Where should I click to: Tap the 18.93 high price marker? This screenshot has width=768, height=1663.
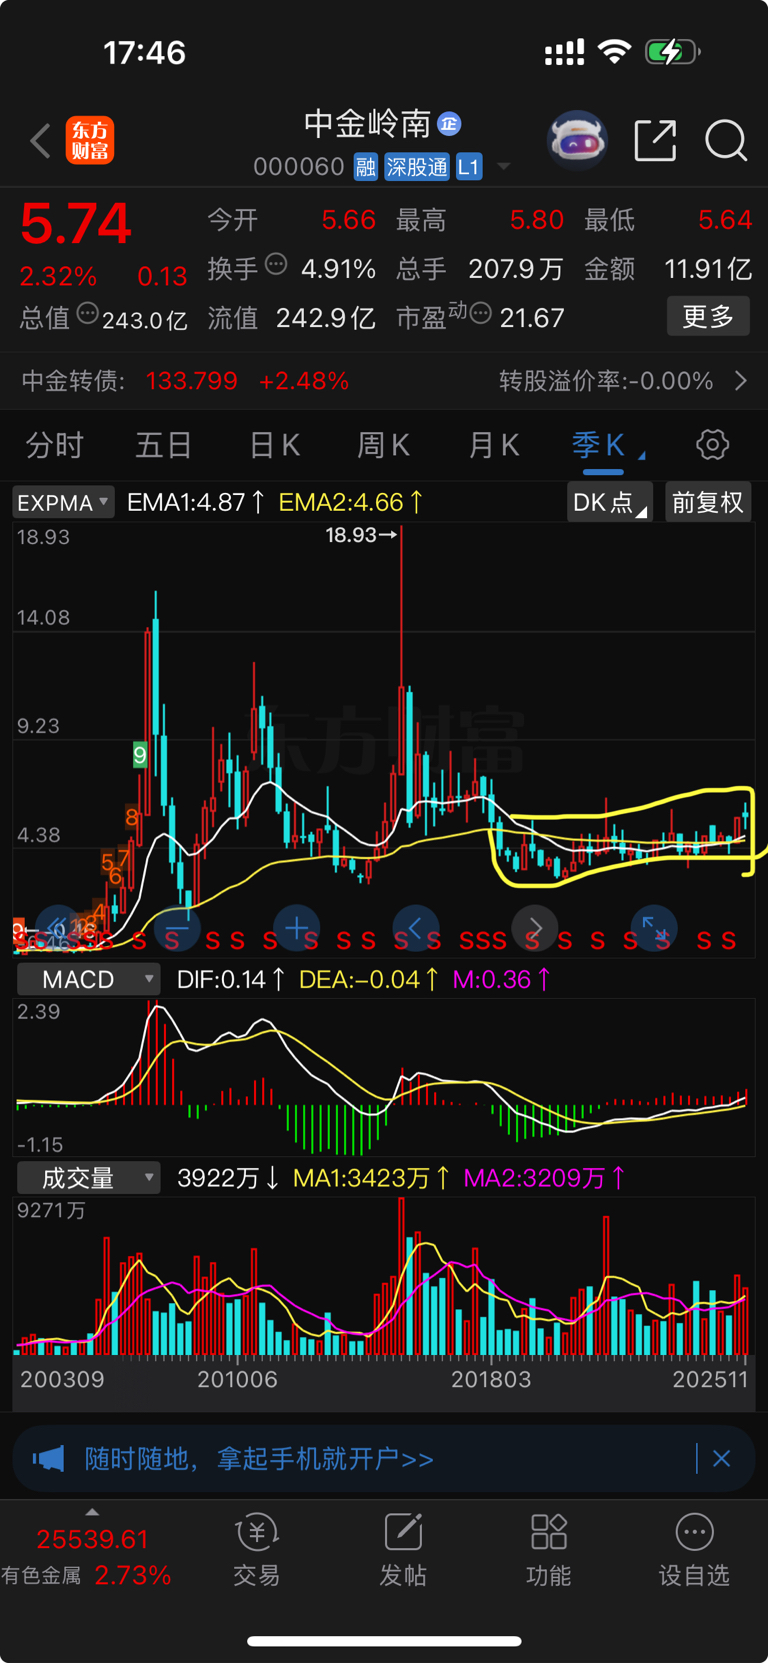pos(360,535)
